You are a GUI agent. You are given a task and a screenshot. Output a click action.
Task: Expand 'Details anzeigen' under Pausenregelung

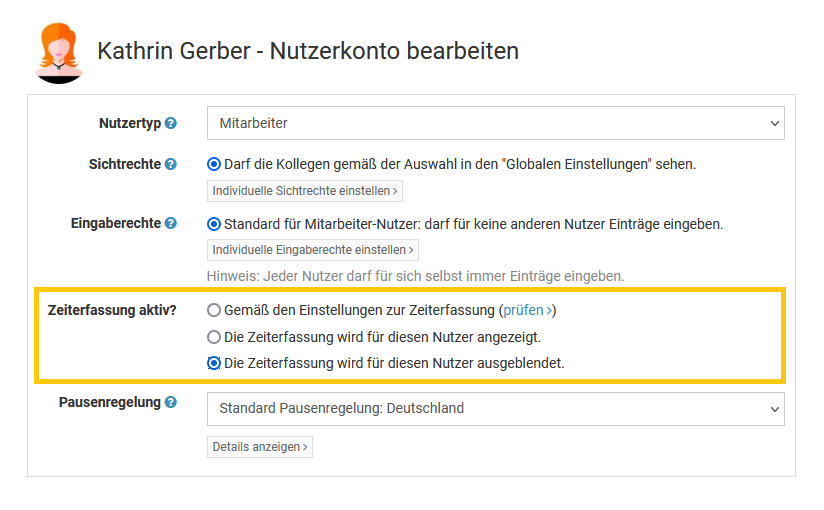point(260,447)
